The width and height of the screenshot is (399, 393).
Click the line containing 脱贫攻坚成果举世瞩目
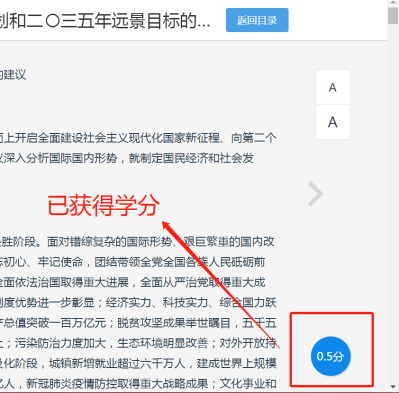[x=138, y=323]
